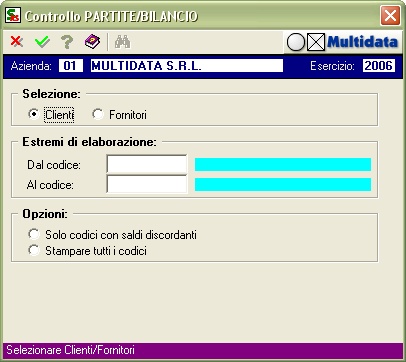Select the Clienti radio button
Viewport: 406px width, 362px height.
click(x=34, y=114)
